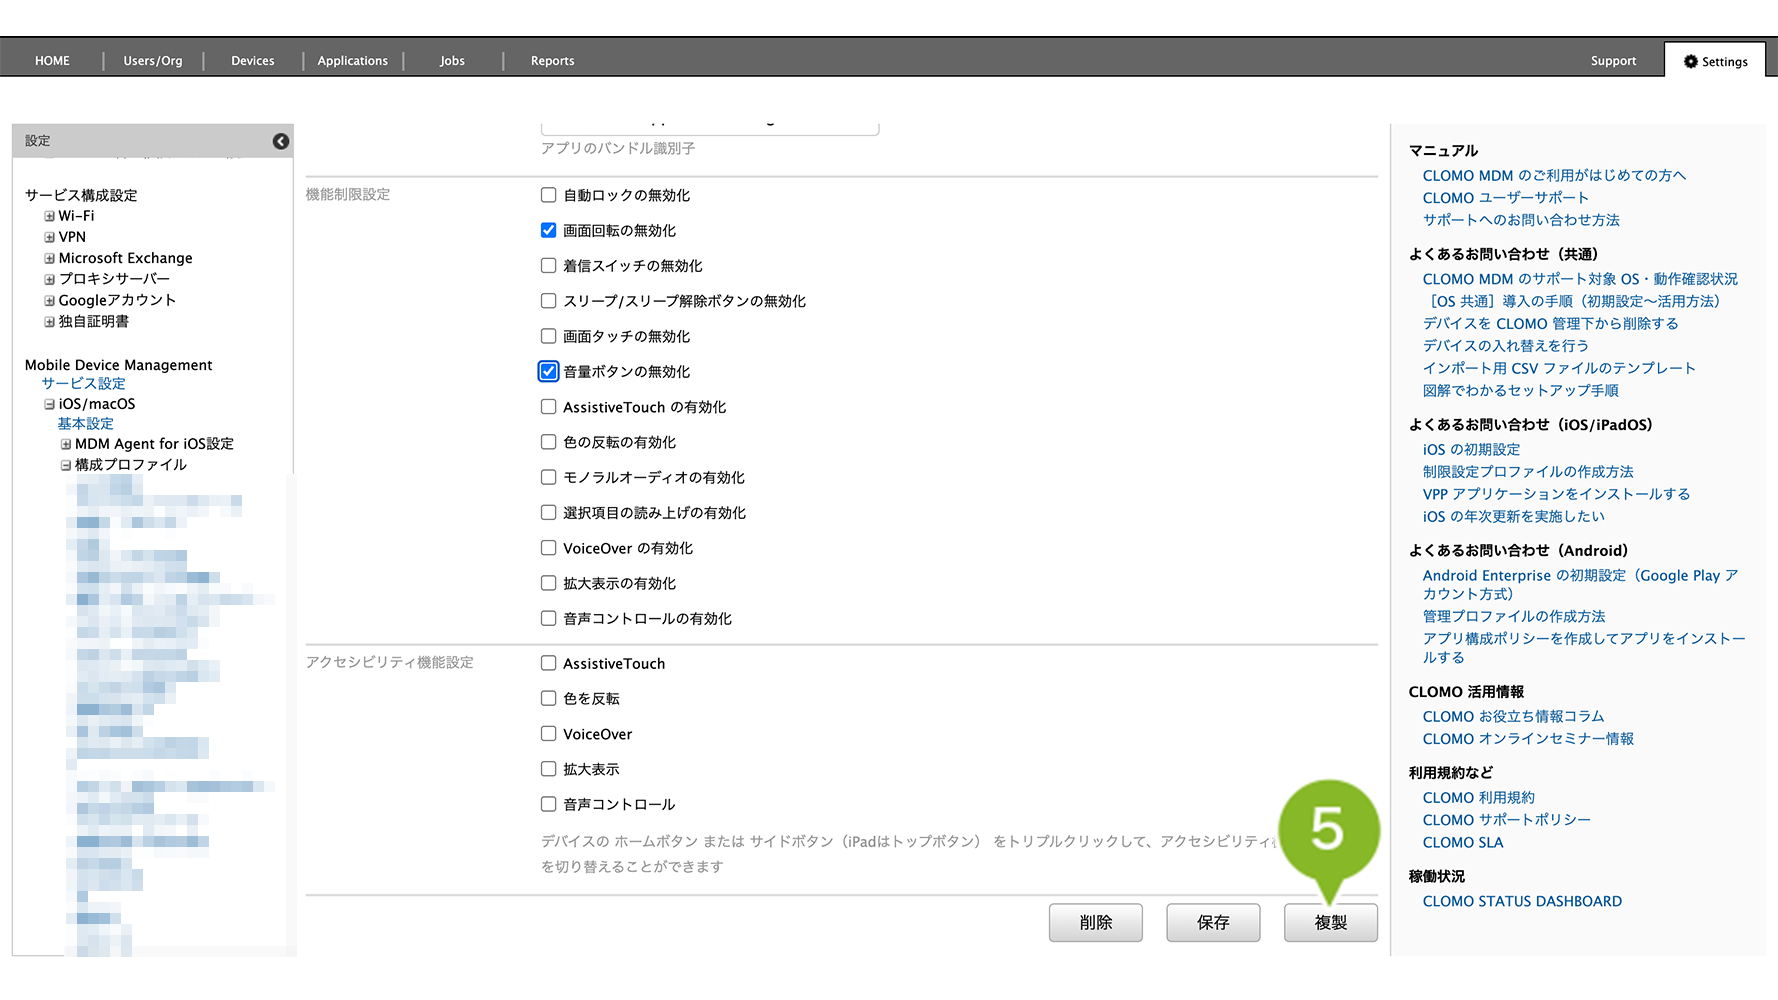Expand the VPN tree node
Screen dimensions: 1778x1000
pos(49,237)
